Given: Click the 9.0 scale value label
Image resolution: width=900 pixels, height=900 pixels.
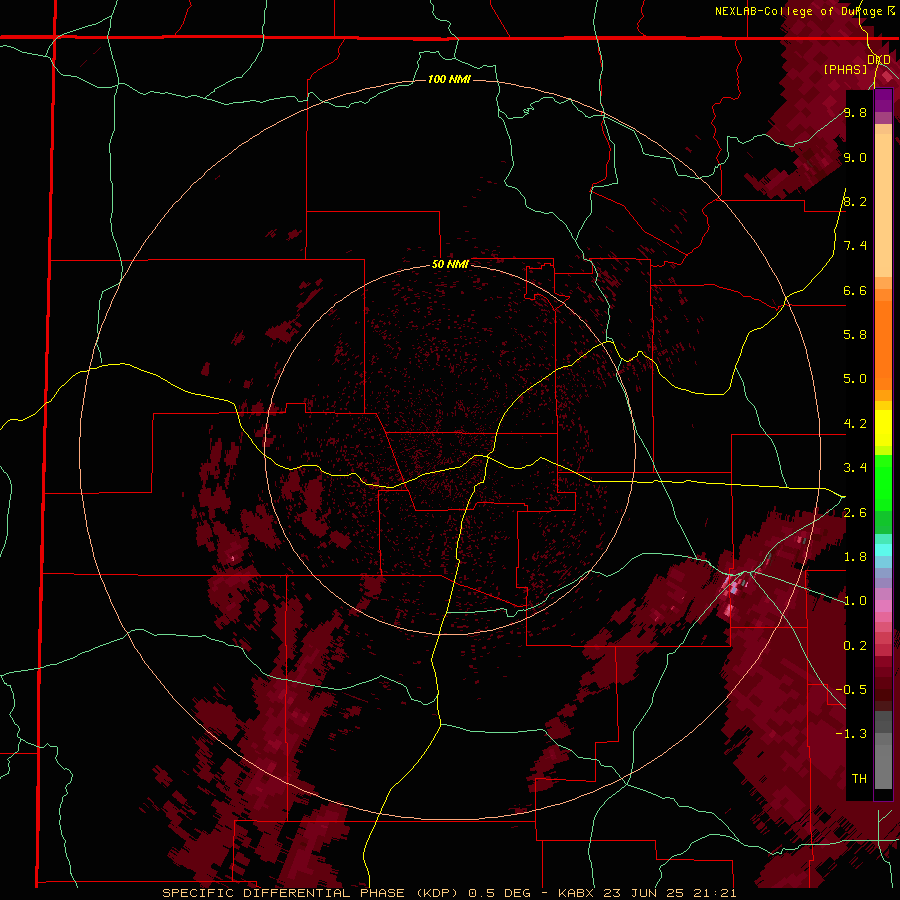Looking at the screenshot, I should 855,157.
